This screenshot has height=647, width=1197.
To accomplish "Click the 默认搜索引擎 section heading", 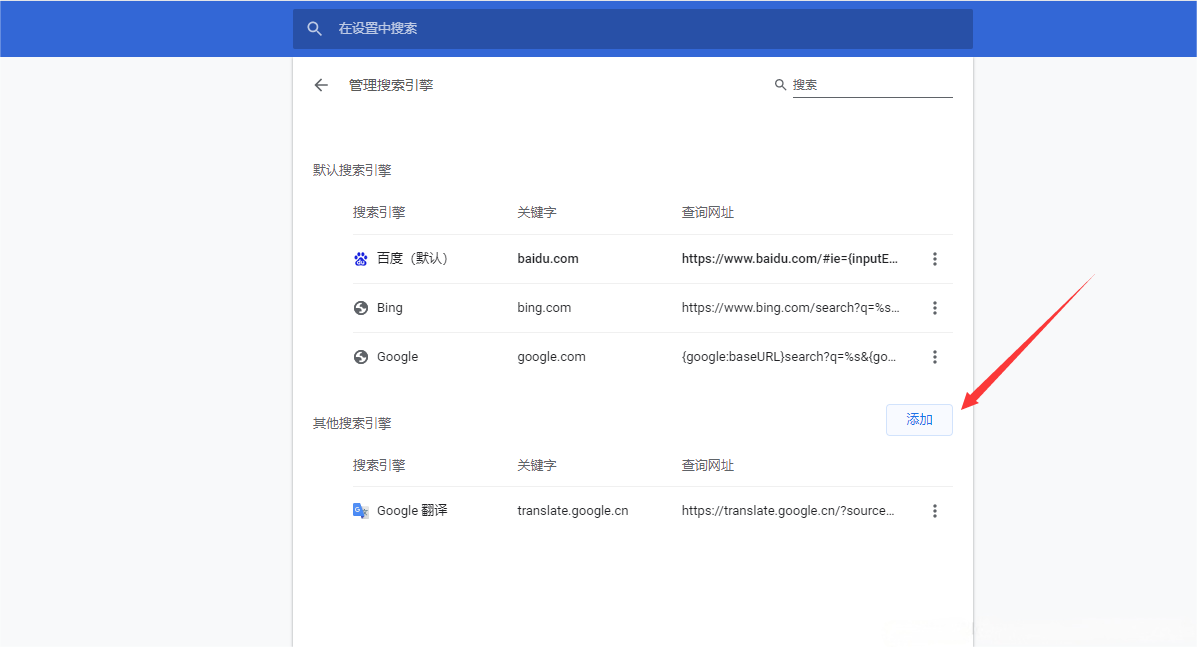I will point(352,170).
